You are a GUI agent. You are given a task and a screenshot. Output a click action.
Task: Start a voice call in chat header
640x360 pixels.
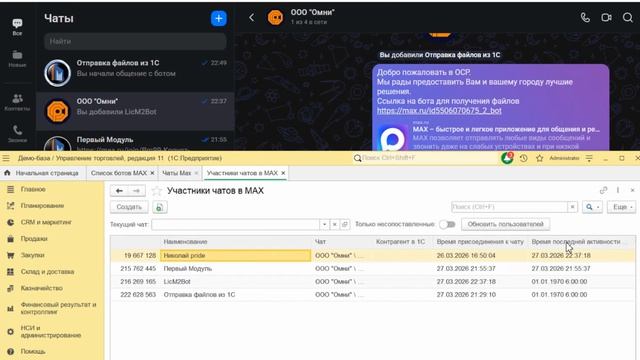click(x=585, y=18)
